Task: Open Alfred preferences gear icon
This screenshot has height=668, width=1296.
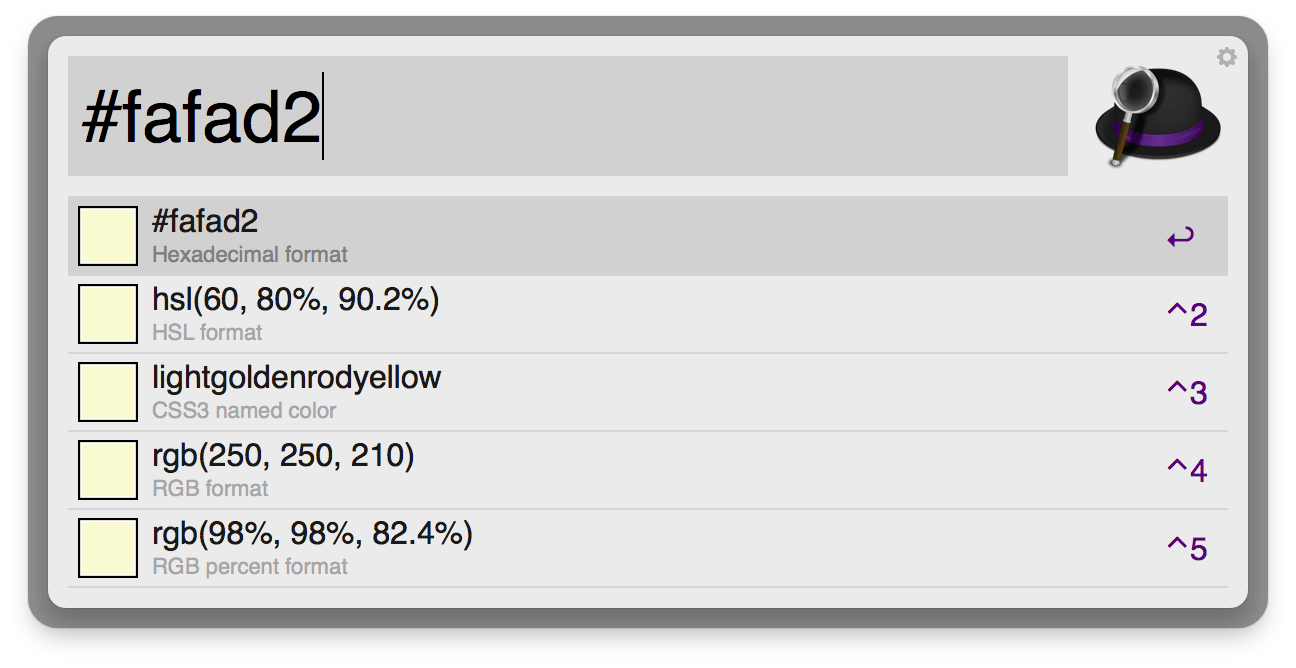Action: click(x=1227, y=58)
